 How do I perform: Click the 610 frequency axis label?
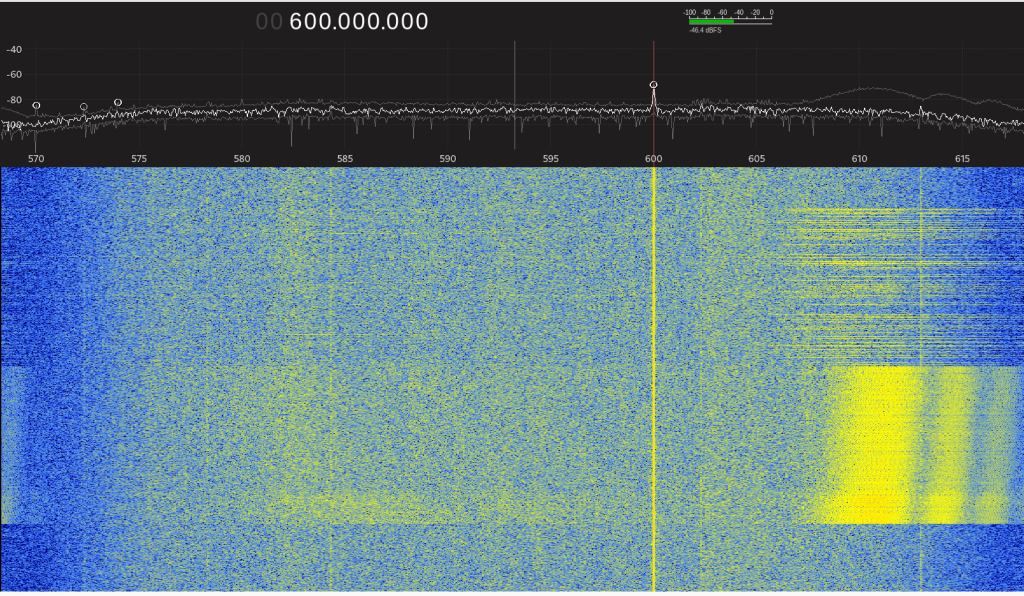coord(859,159)
